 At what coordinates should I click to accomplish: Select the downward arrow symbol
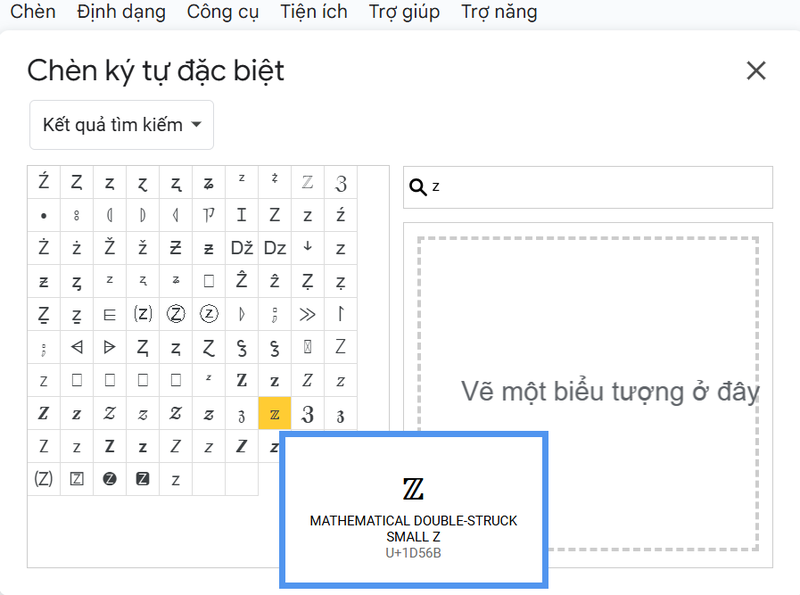[308, 248]
